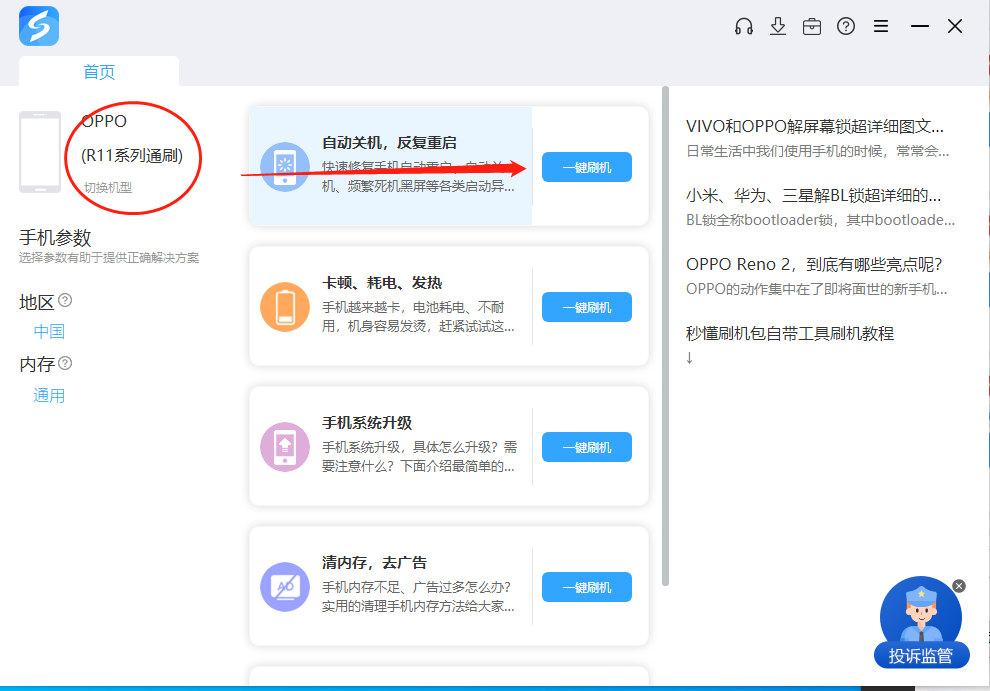
Task: Select the 中国 region option
Action: pos(49,332)
